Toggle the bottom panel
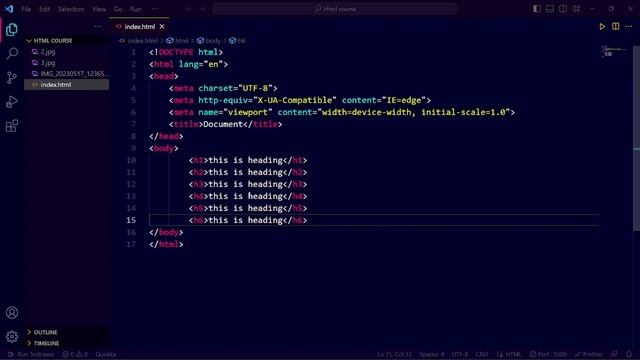This screenshot has width=640, height=360. [550, 9]
